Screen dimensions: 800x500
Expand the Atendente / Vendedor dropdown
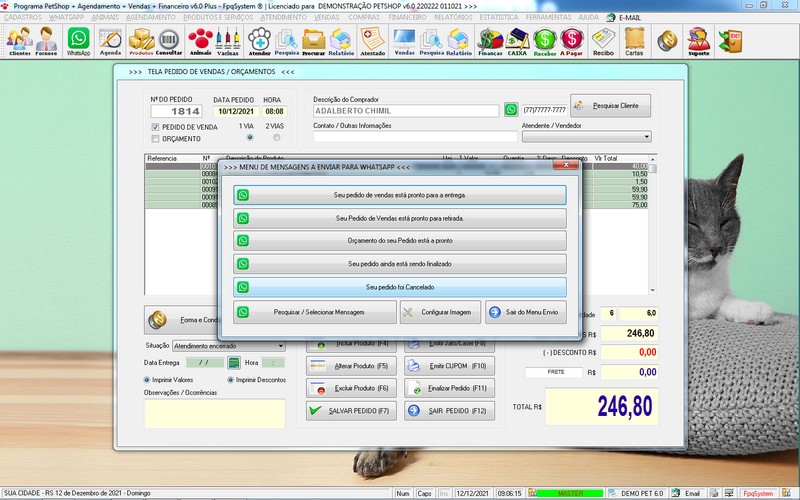[647, 137]
